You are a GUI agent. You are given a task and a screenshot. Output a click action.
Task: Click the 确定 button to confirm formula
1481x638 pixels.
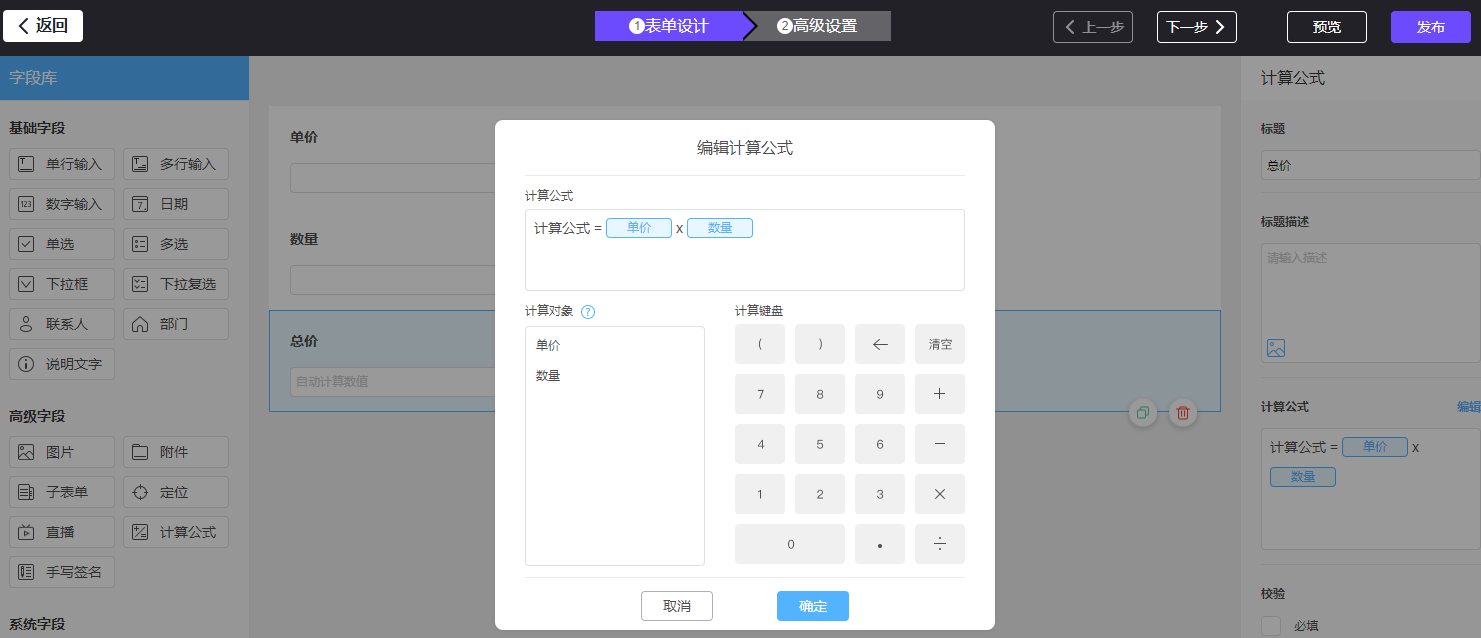[812, 606]
